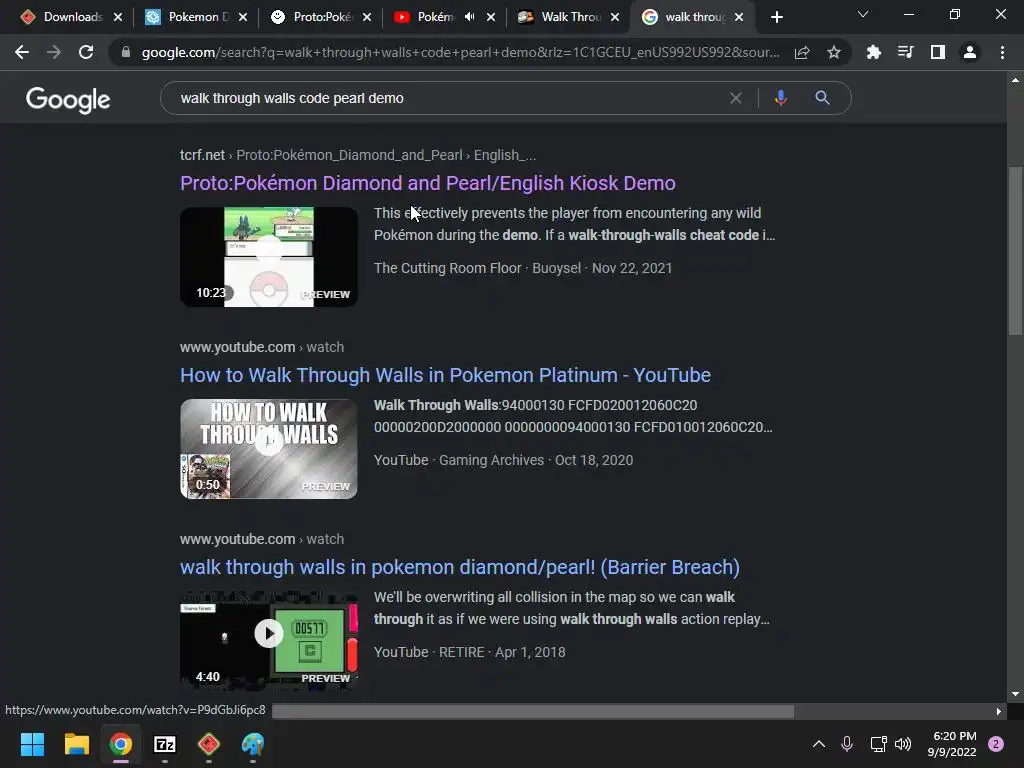
Task: Expand the tab search dropdown
Action: [x=863, y=14]
